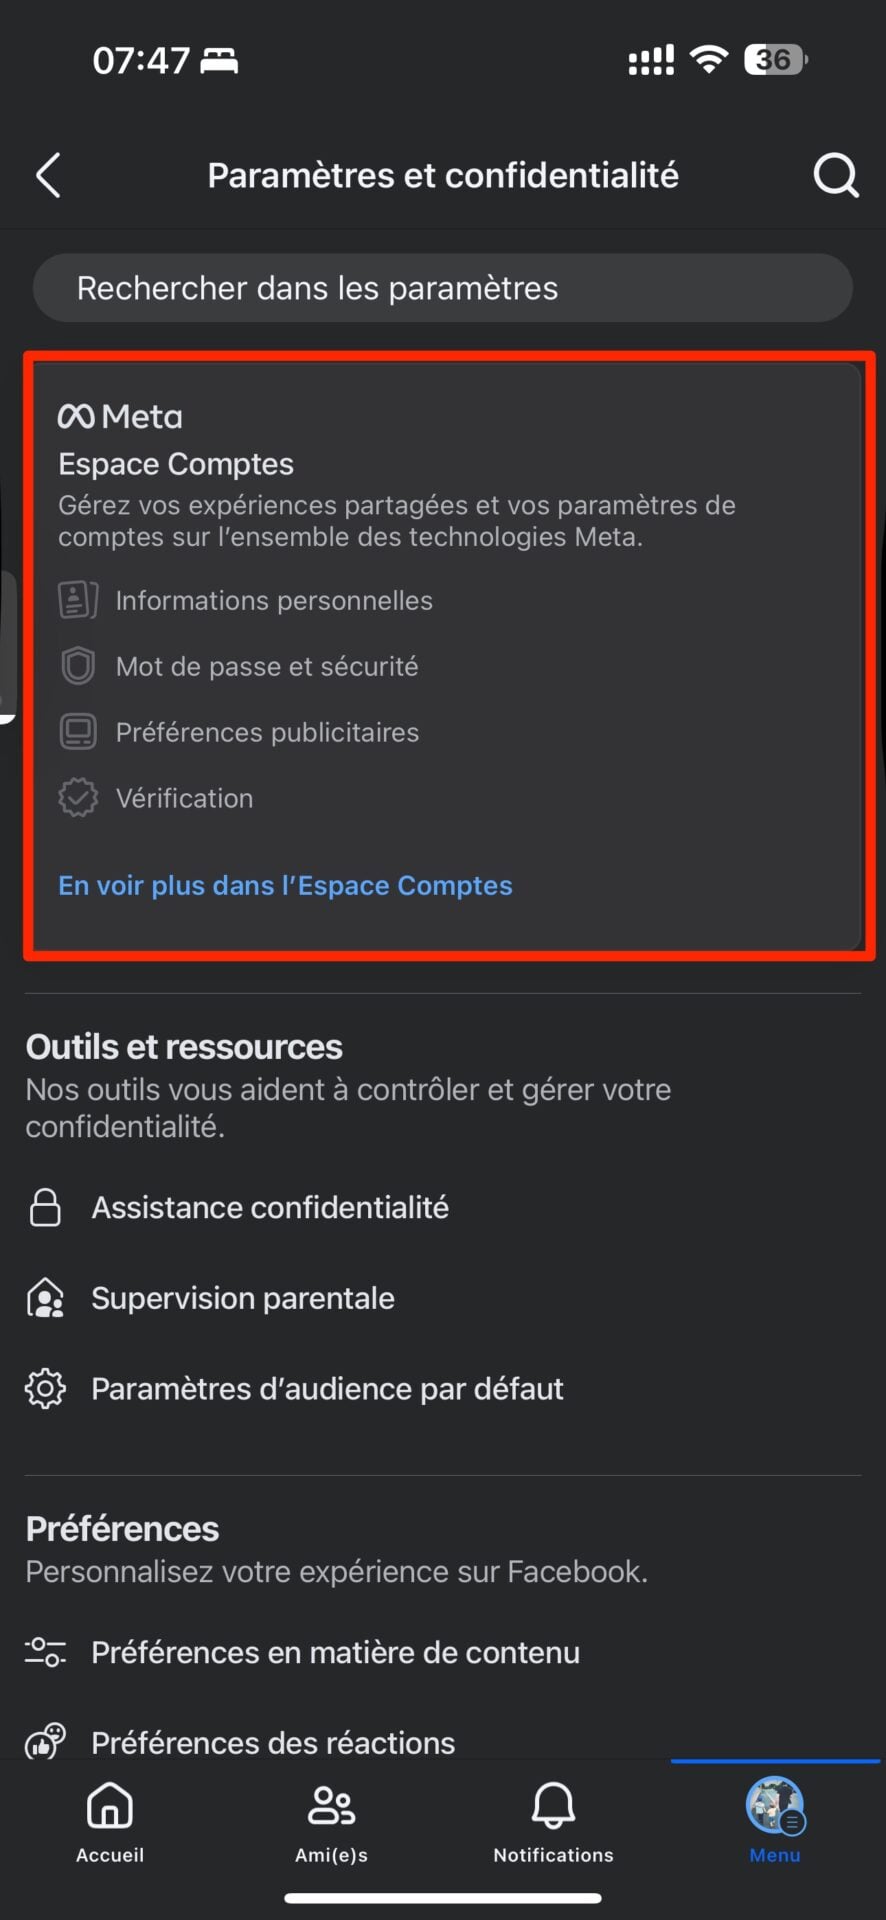Tap the audience settings gear icon
Image resolution: width=886 pixels, height=1920 pixels.
pos(45,1389)
